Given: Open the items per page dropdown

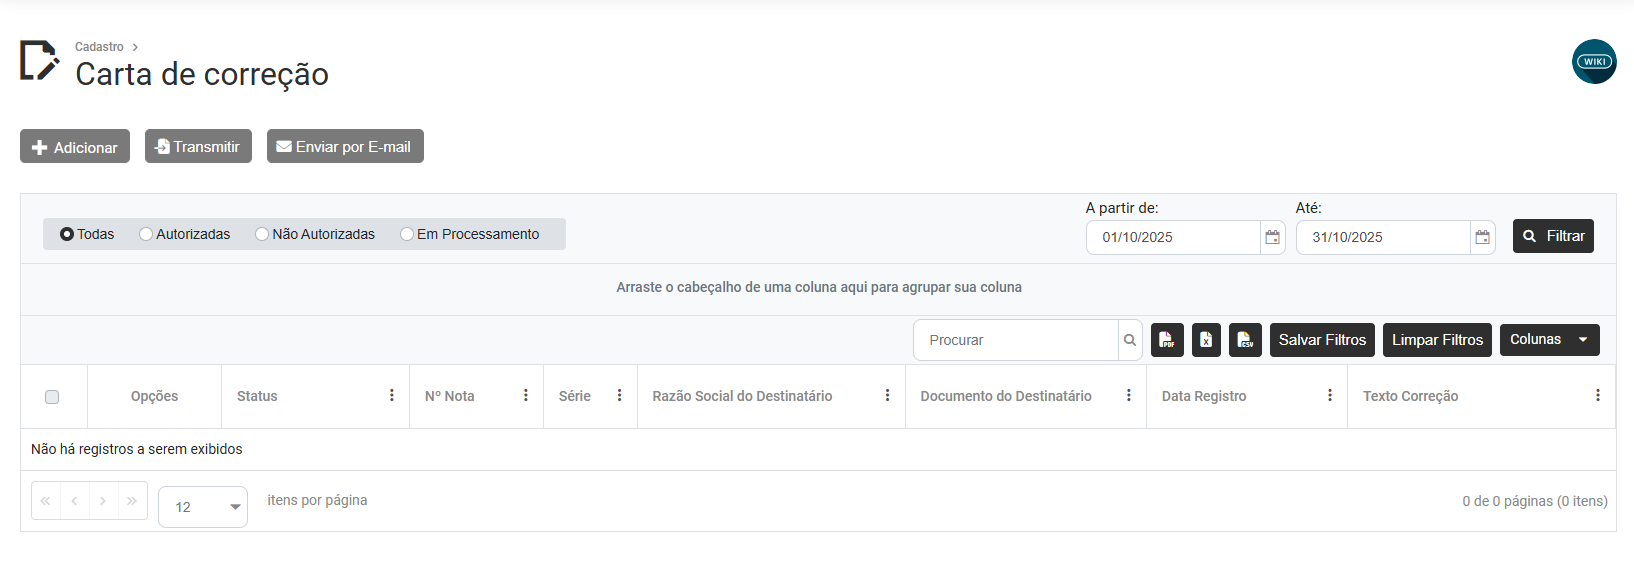Looking at the screenshot, I should 203,507.
